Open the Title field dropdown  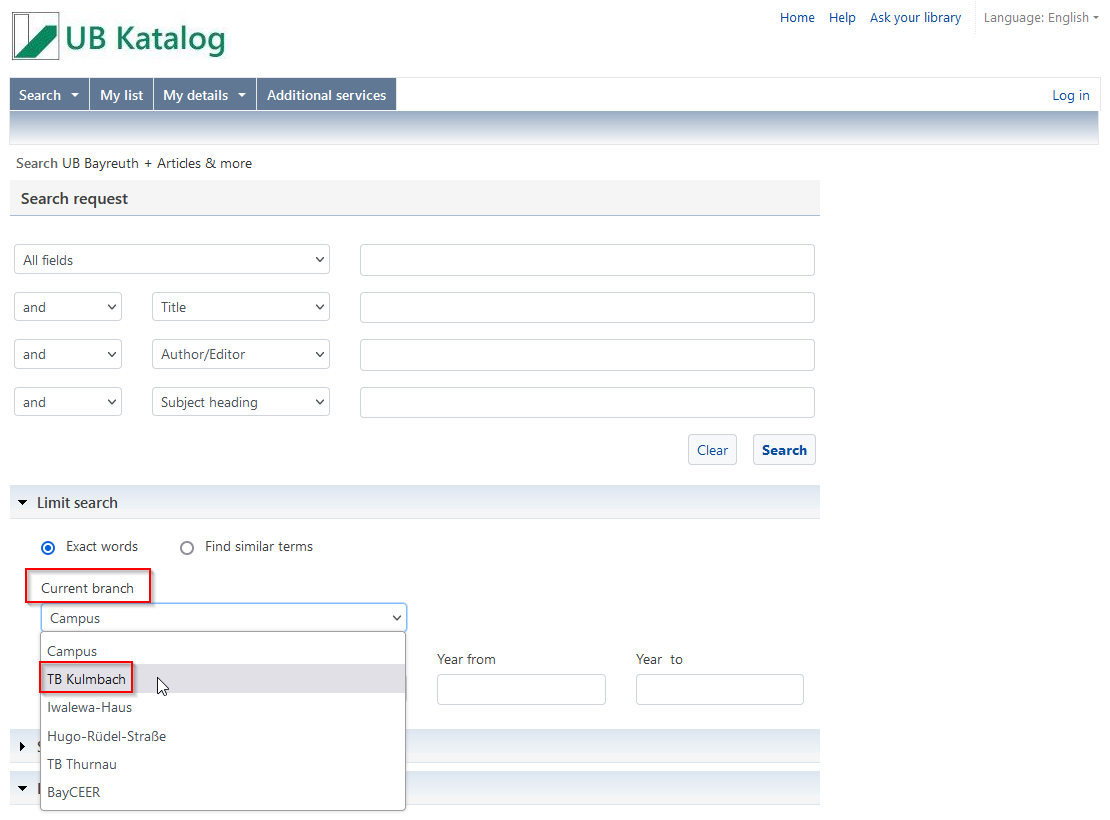coord(241,307)
